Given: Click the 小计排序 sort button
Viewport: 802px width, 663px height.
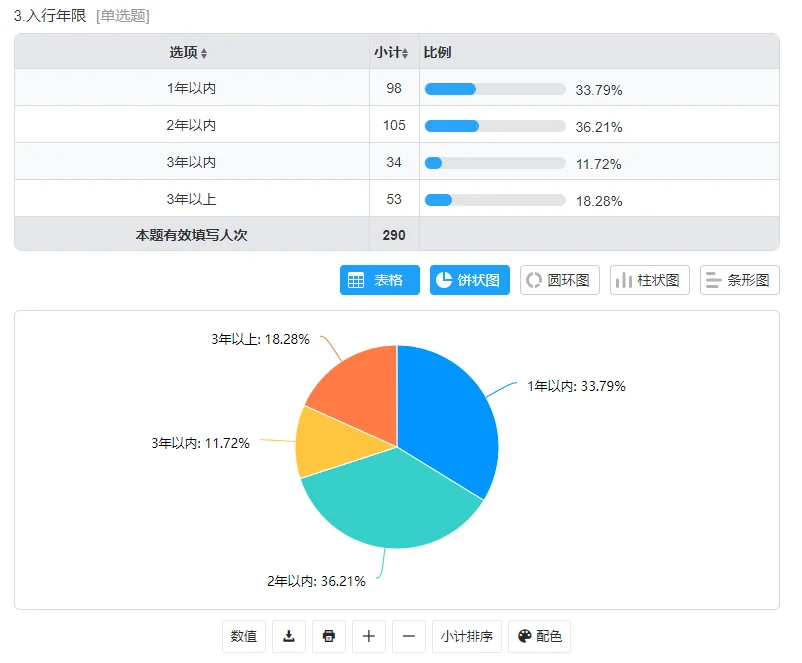Looking at the screenshot, I should pos(467,636).
